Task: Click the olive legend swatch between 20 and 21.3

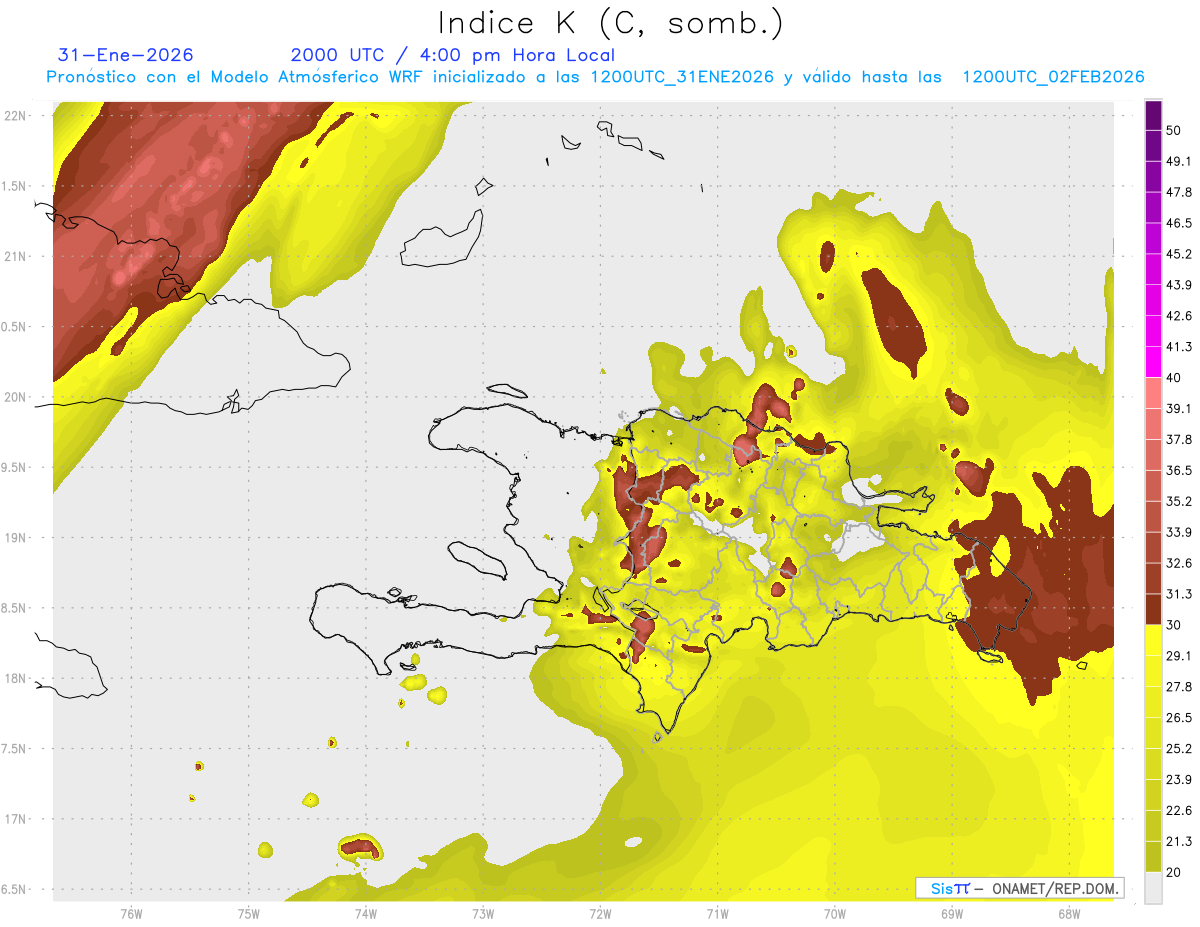Action: tap(1153, 858)
